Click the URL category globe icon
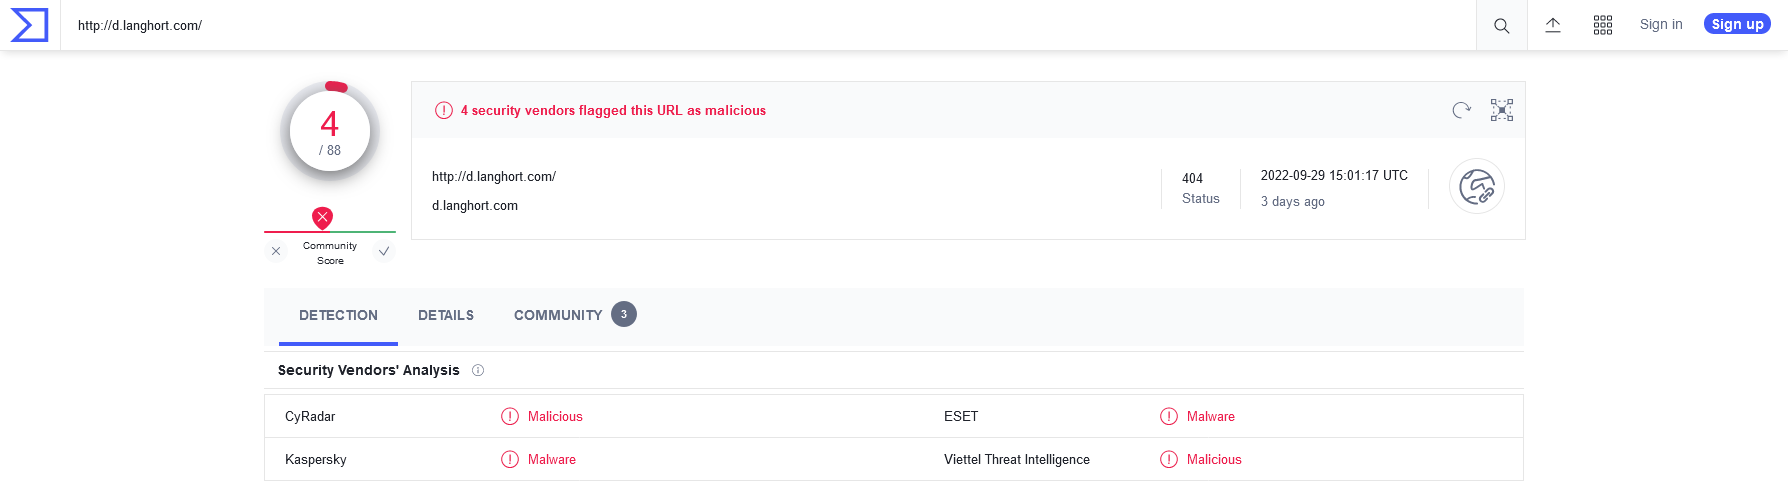This screenshot has height=481, width=1788. 1477,187
